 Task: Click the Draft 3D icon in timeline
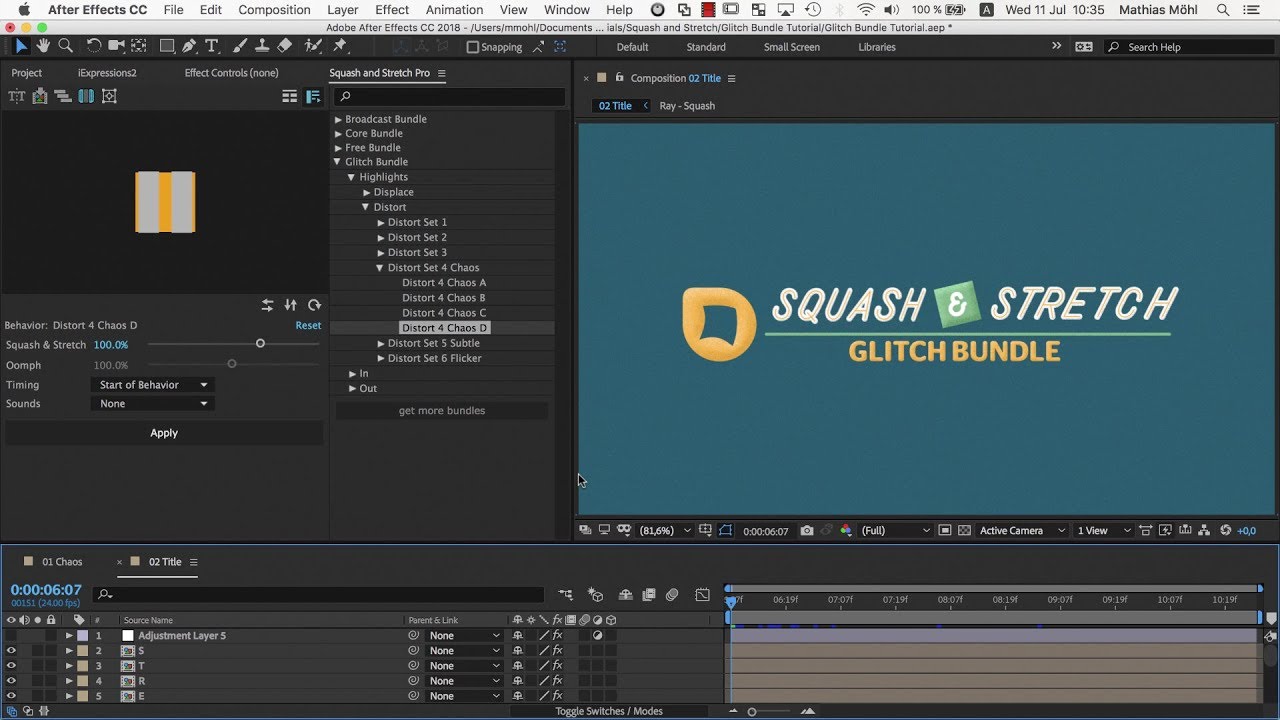pos(595,594)
